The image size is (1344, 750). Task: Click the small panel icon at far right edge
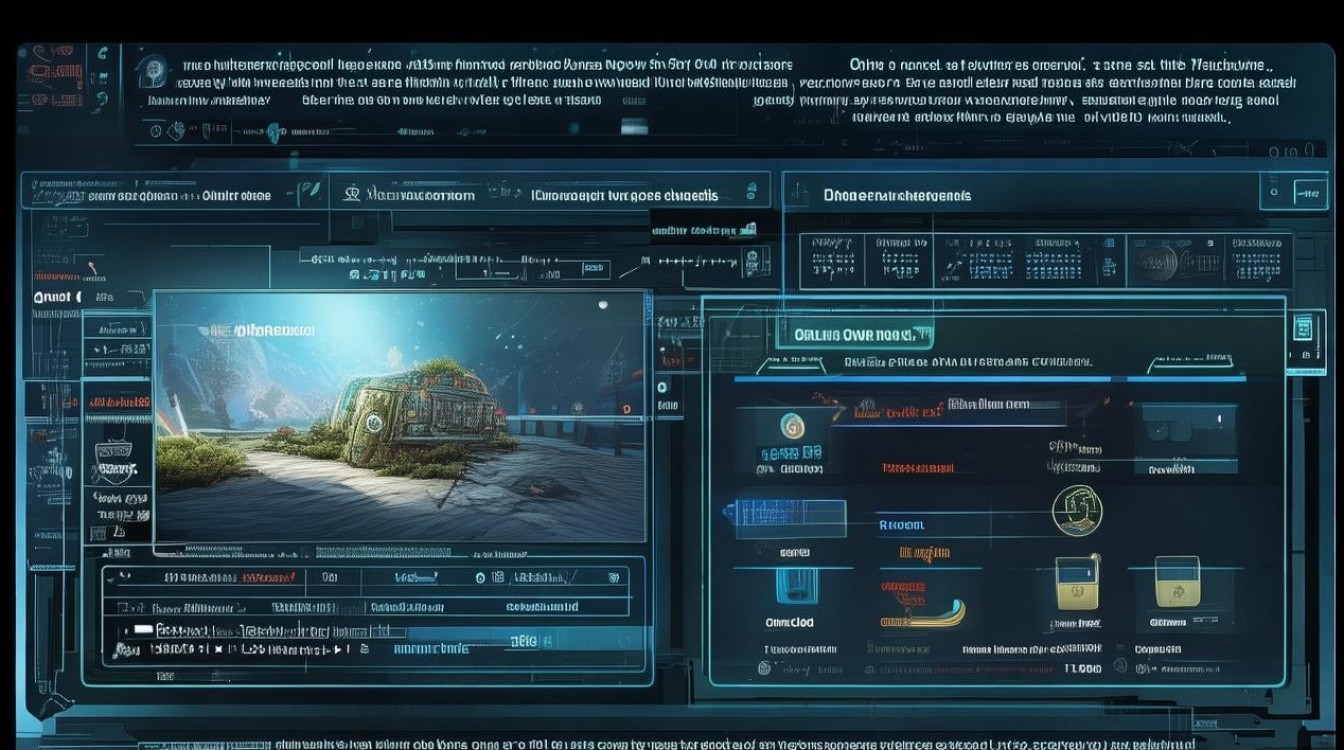(x=1302, y=327)
